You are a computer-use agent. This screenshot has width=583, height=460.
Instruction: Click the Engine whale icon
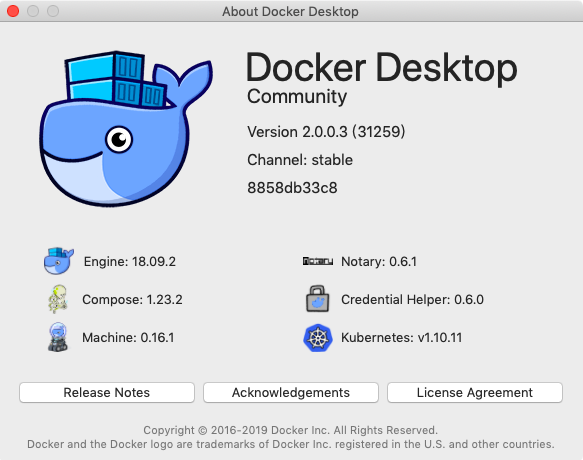click(59, 261)
